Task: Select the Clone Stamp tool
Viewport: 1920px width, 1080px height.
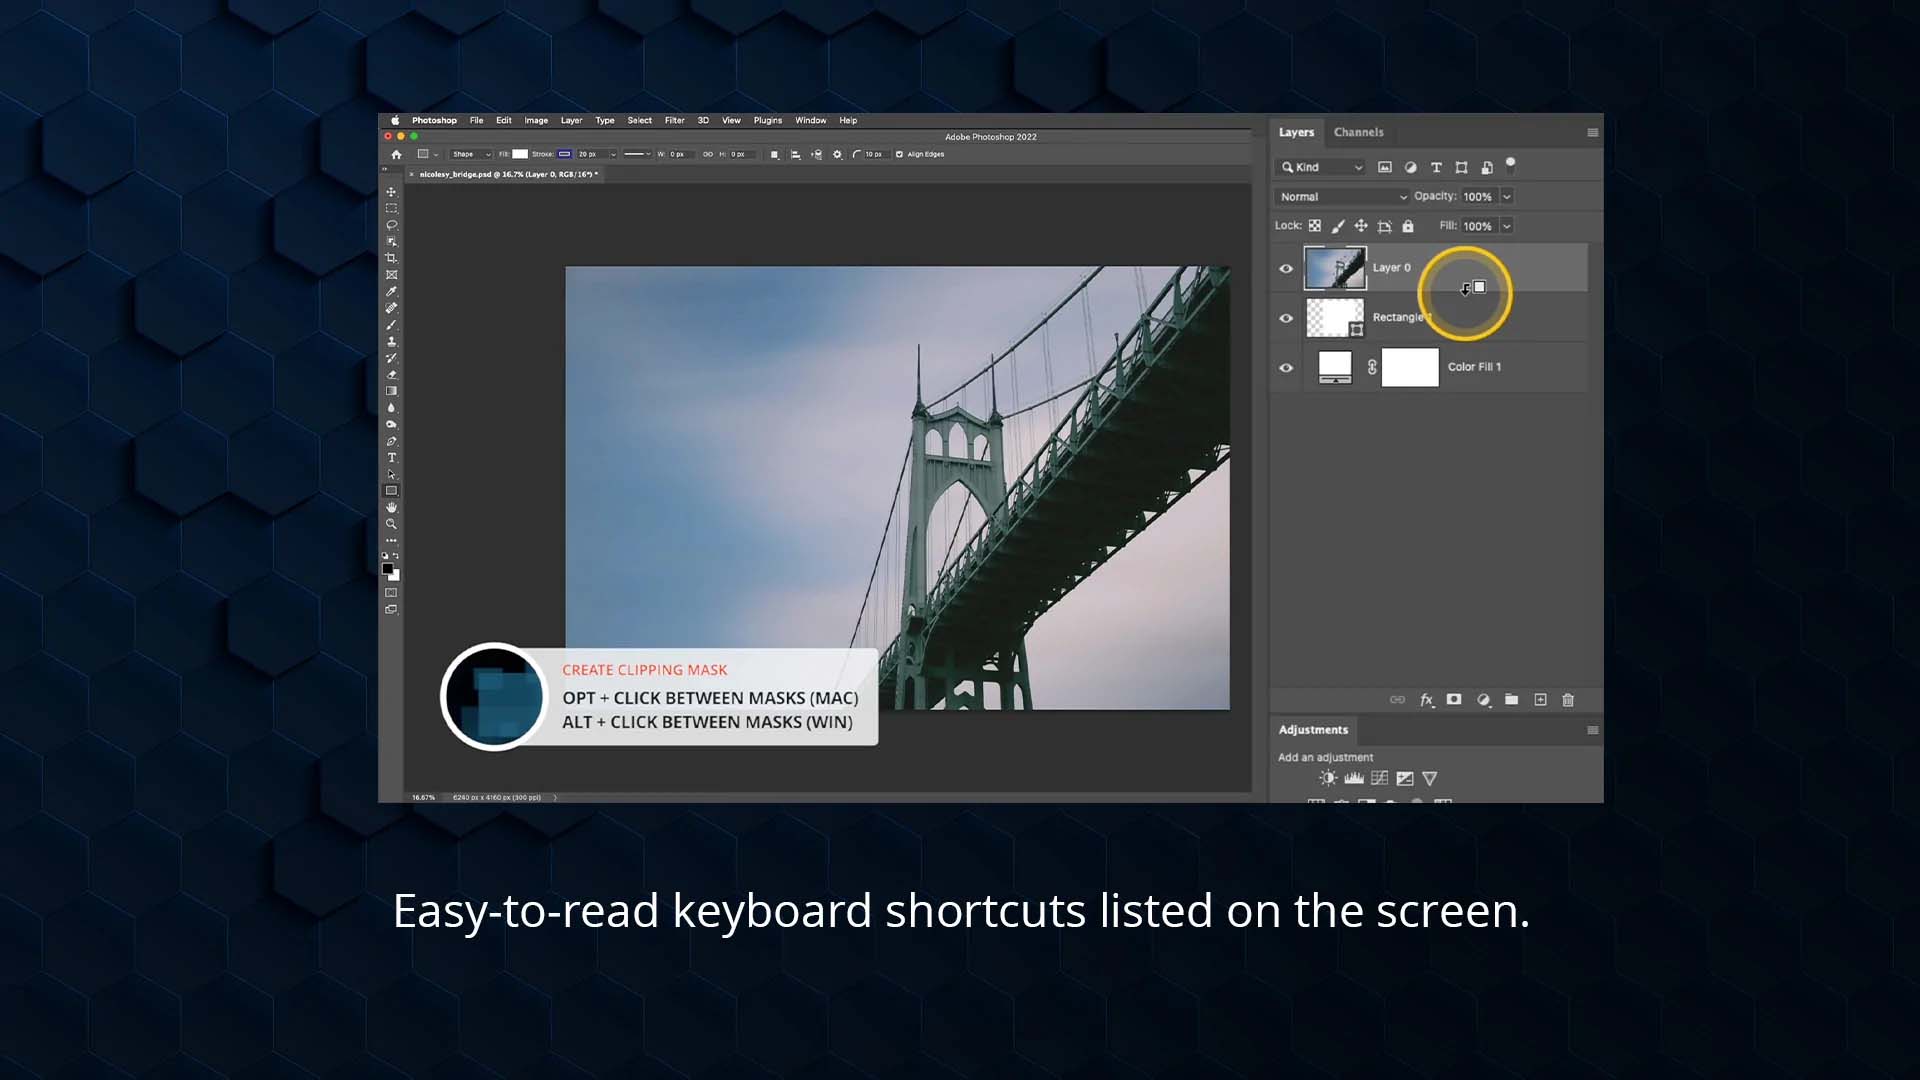Action: (391, 341)
